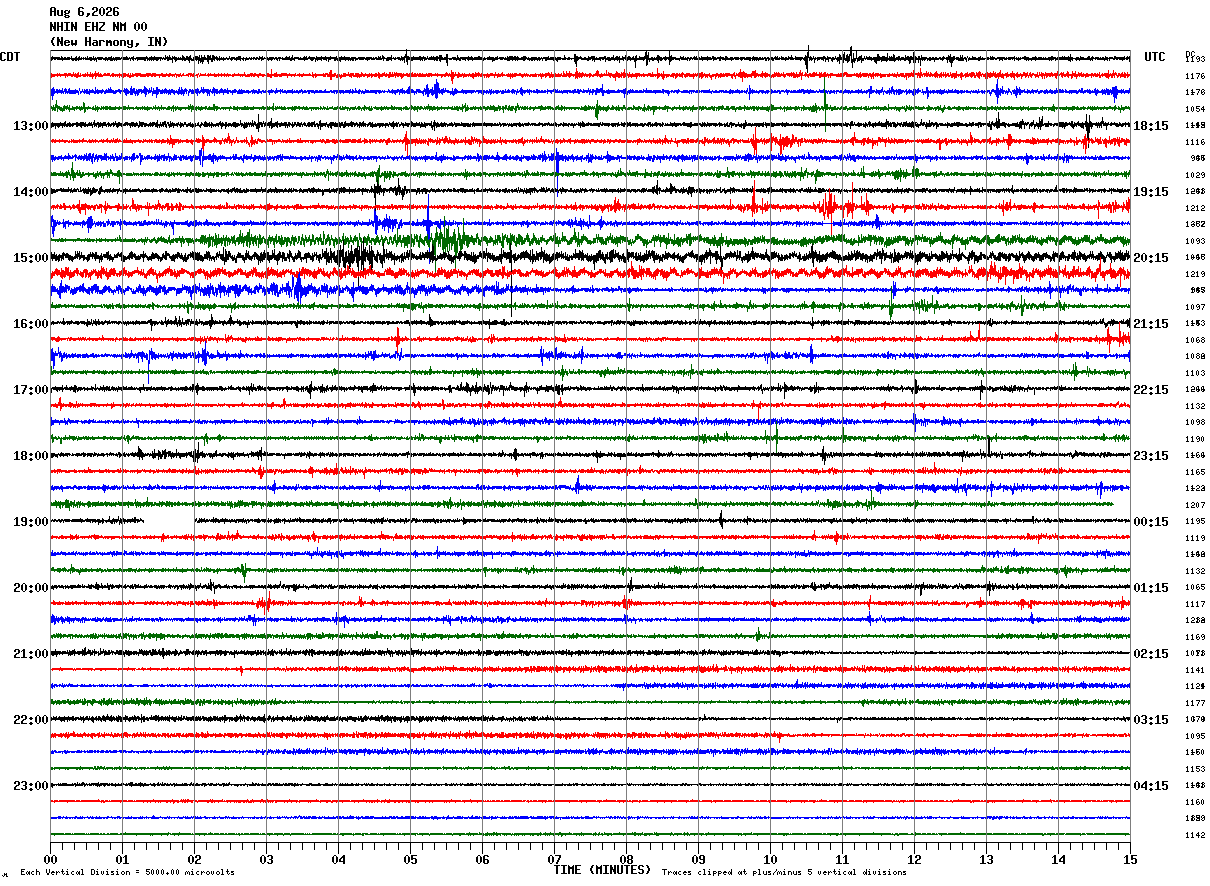Select the 21:00 CDT hour label

click(31, 654)
